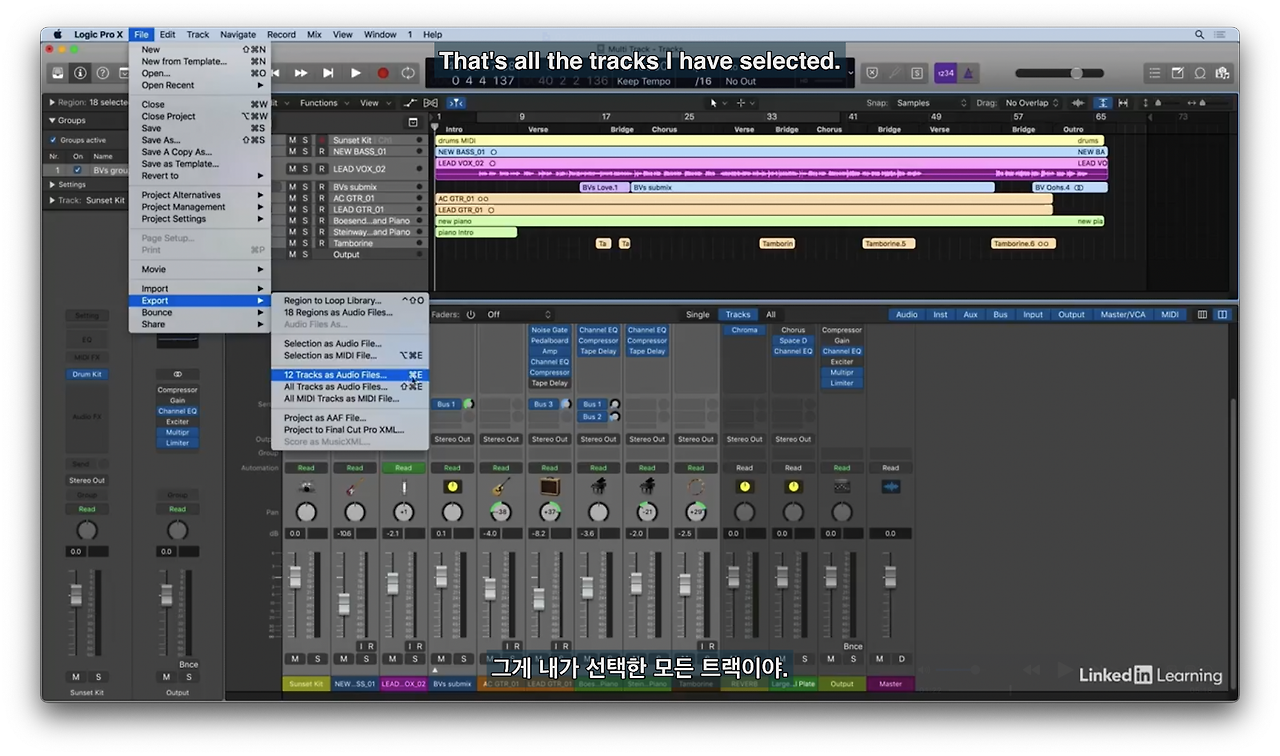Solo the NEW BASS_01 track

[x=305, y=152]
